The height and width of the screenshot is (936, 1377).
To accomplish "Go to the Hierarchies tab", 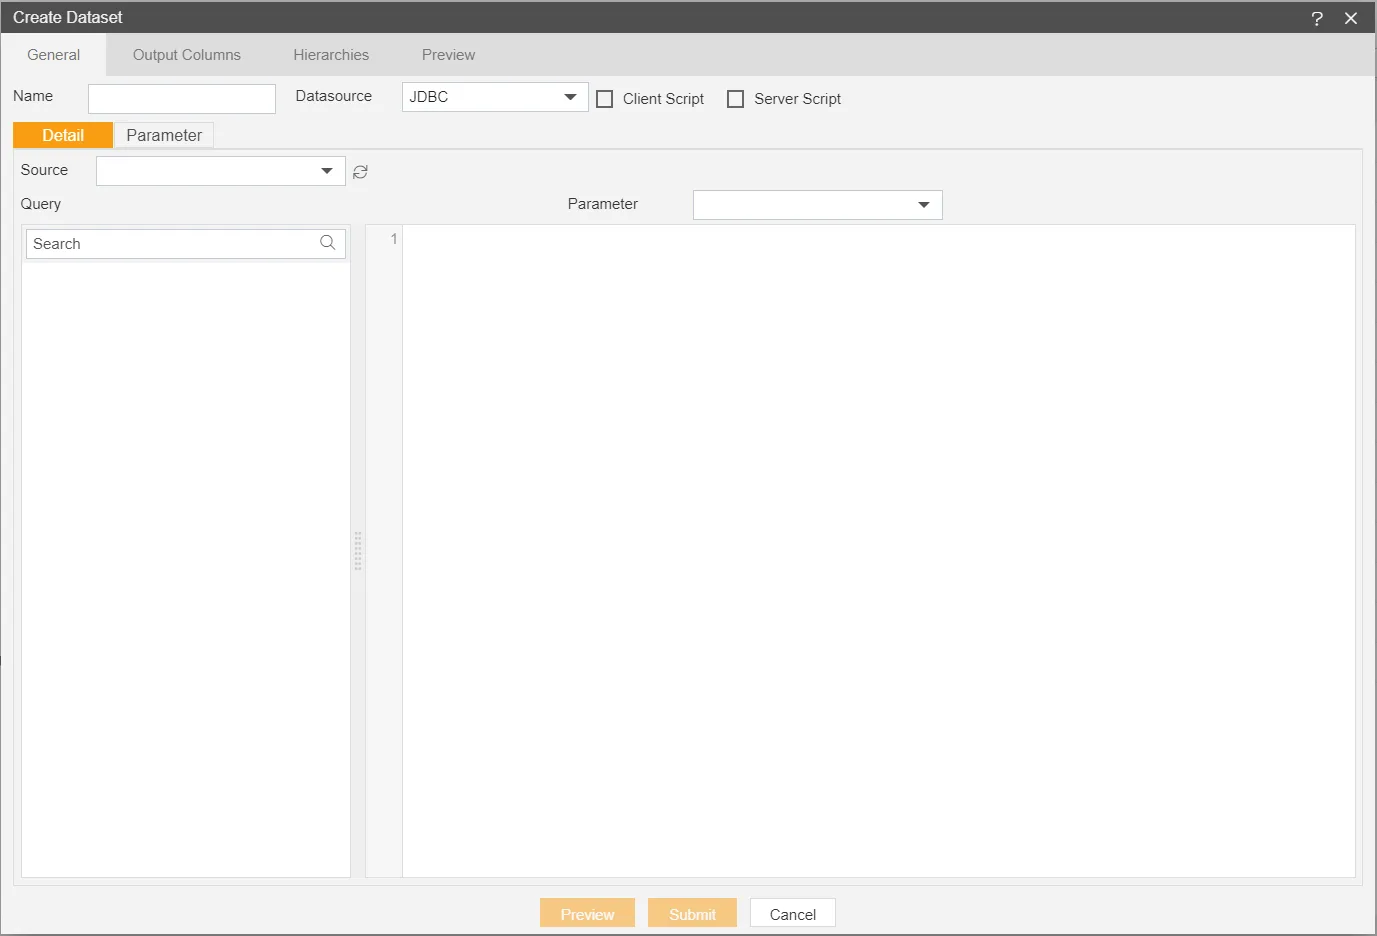I will tap(331, 55).
